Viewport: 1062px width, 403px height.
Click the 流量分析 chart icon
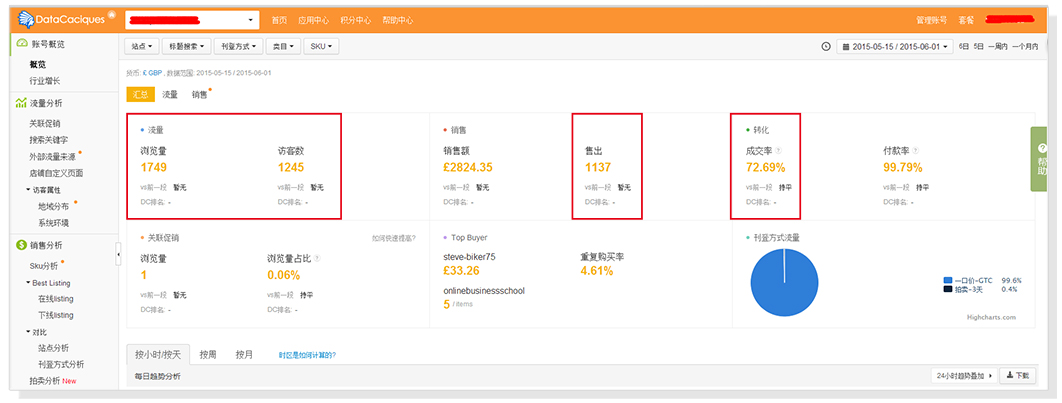pos(21,103)
